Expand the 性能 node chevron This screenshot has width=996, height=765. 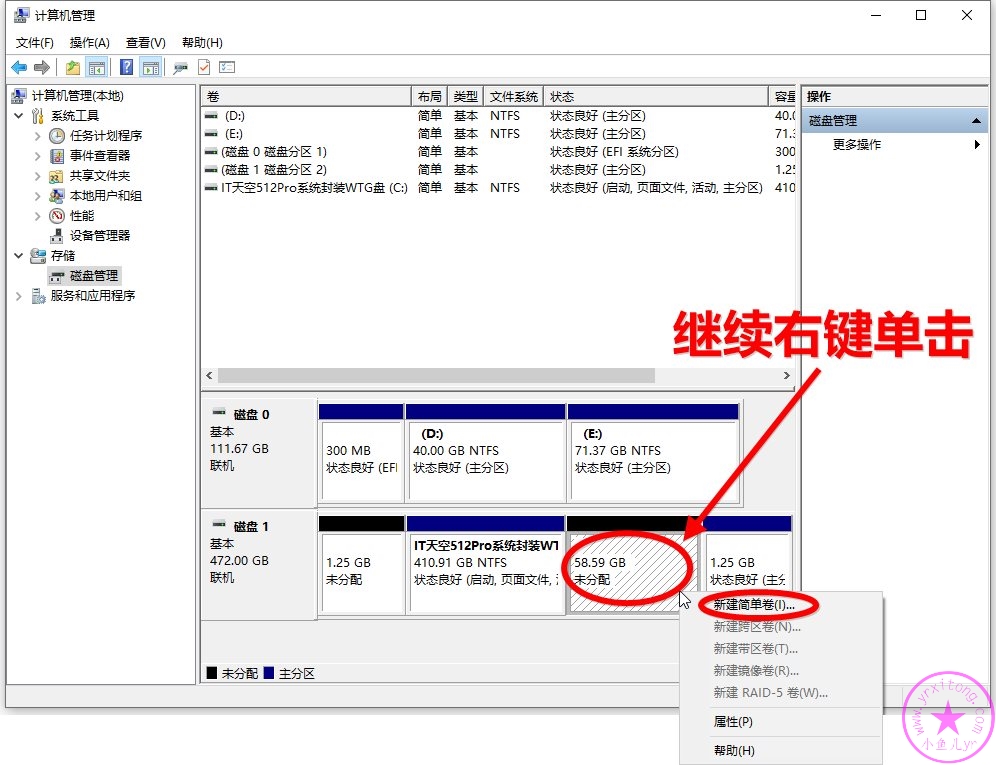coord(37,215)
